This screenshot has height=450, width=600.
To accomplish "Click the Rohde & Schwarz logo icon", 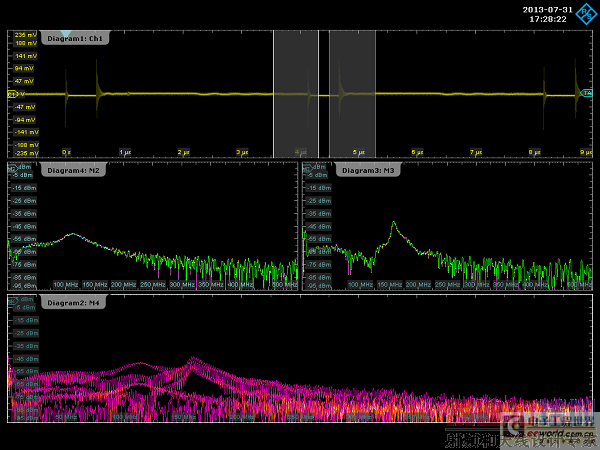I will 585,13.
